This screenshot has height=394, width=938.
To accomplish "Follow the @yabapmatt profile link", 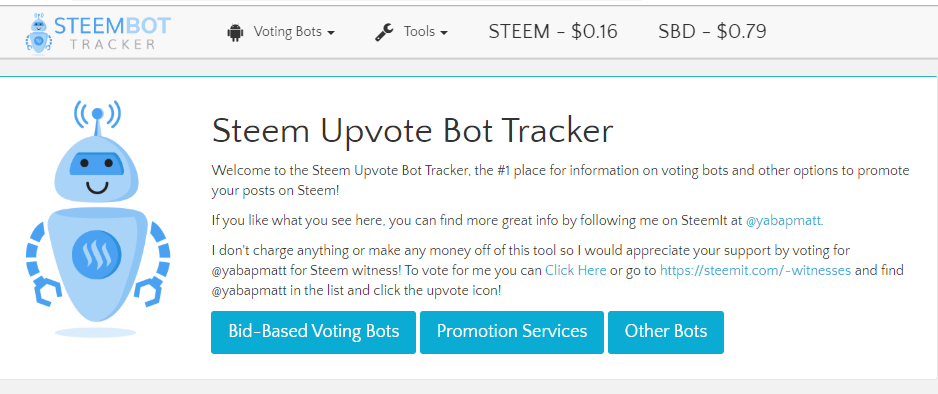I will pyautogui.click(x=784, y=221).
